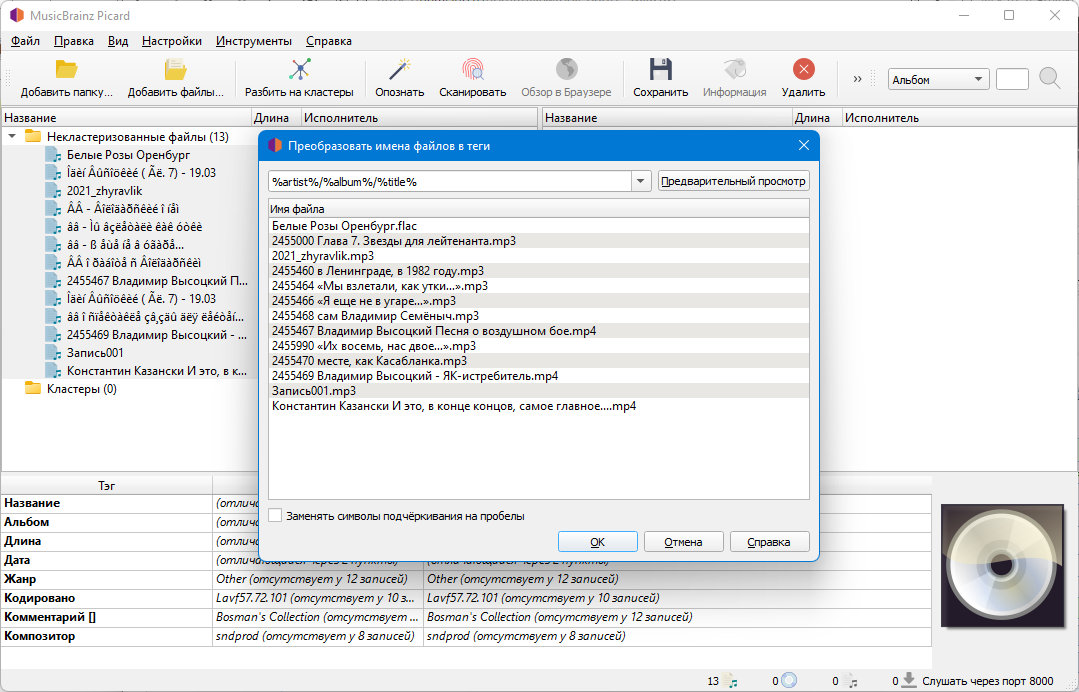The width and height of the screenshot is (1079, 692).
Task: Click the search magnifier icon in toolbar
Action: click(x=1049, y=78)
